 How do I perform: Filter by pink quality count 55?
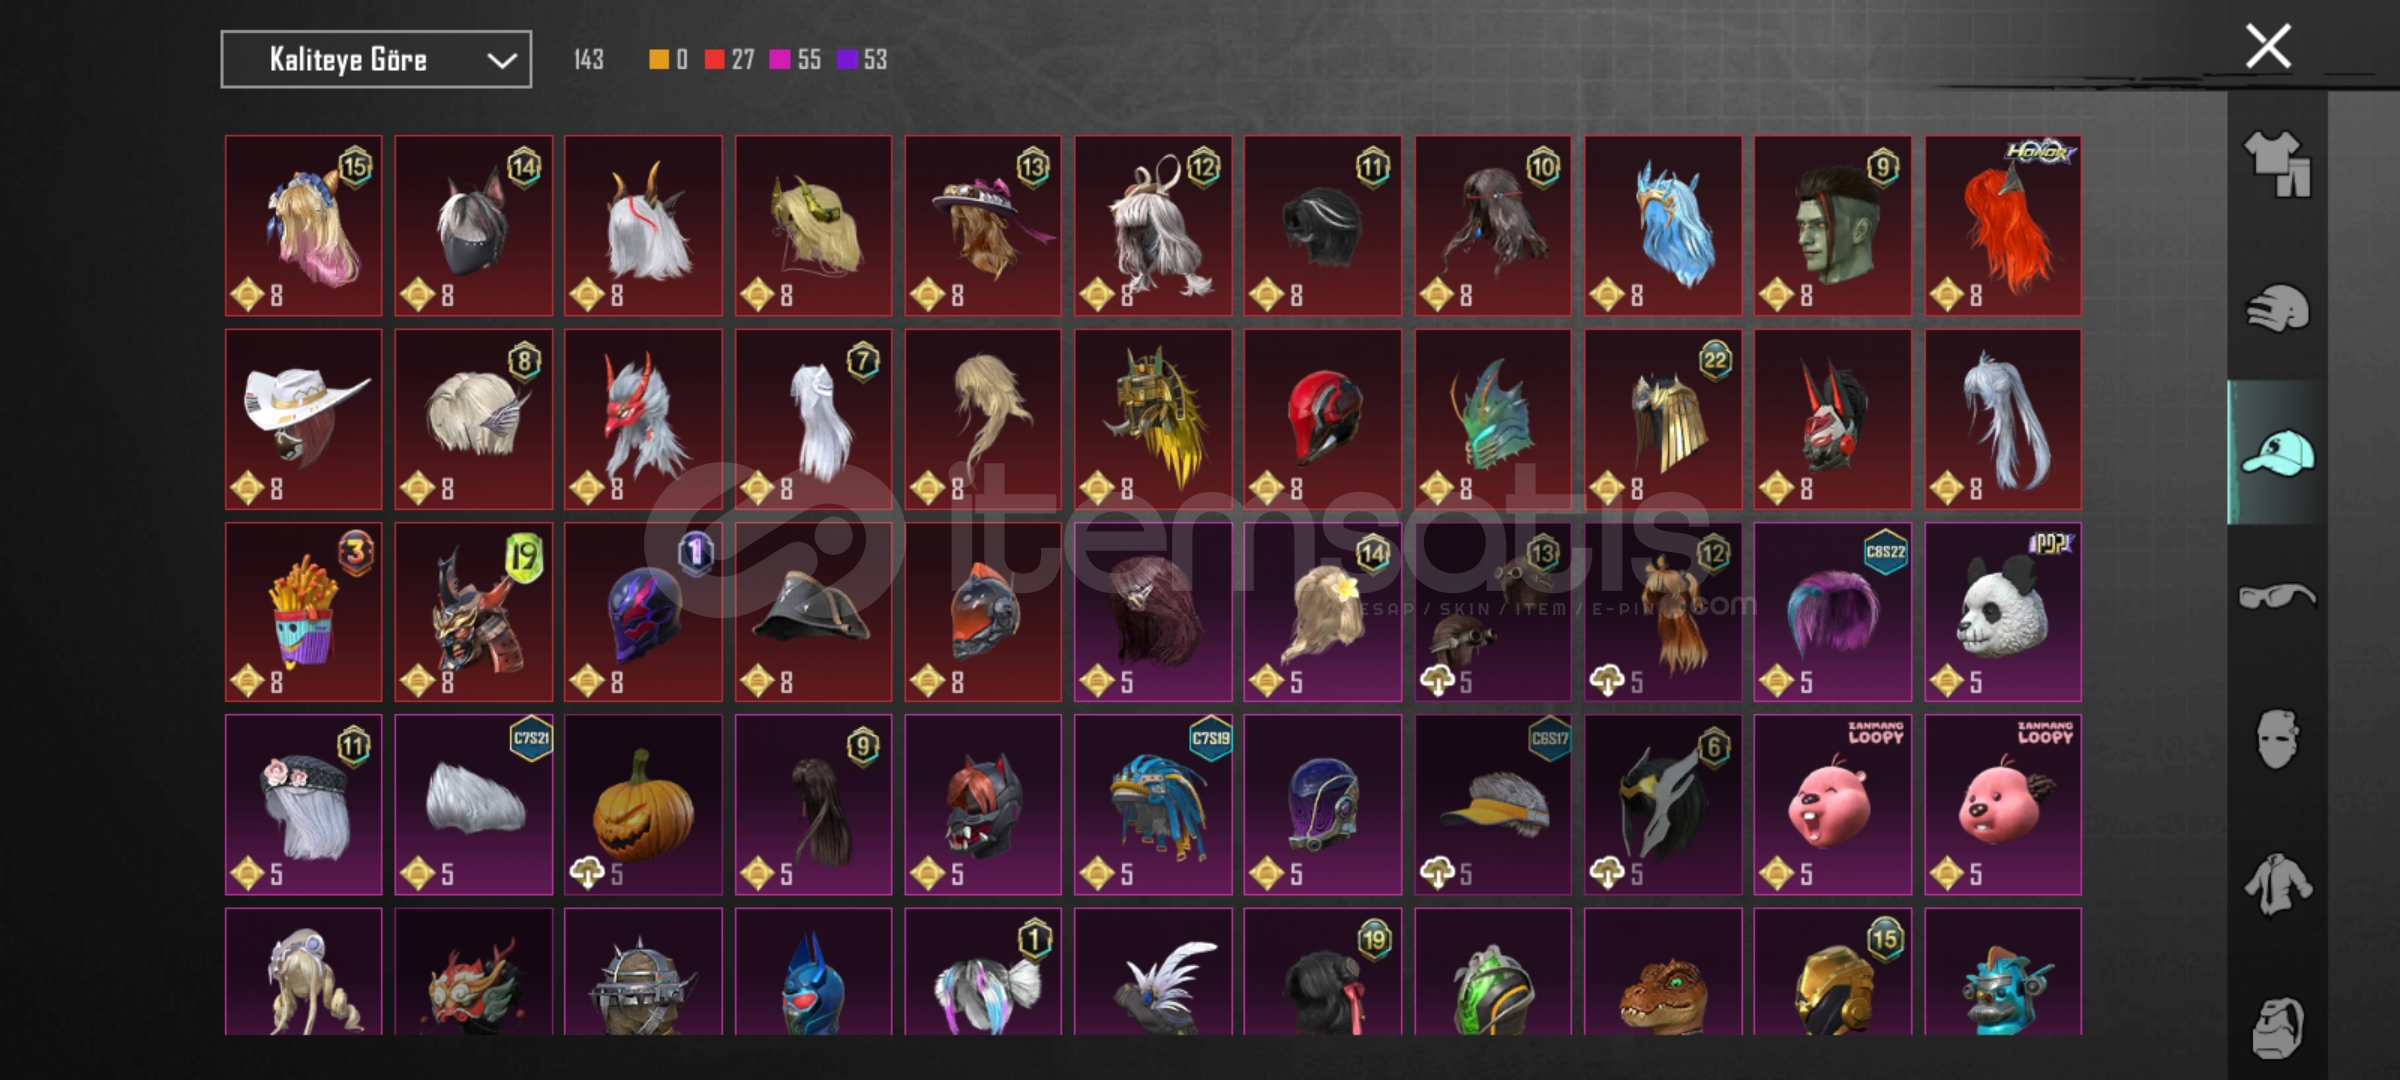[x=795, y=60]
